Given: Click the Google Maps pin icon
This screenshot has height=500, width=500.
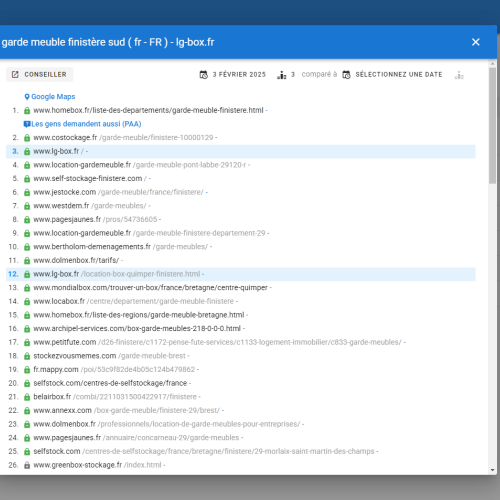Looking at the screenshot, I should pyautogui.click(x=27, y=97).
